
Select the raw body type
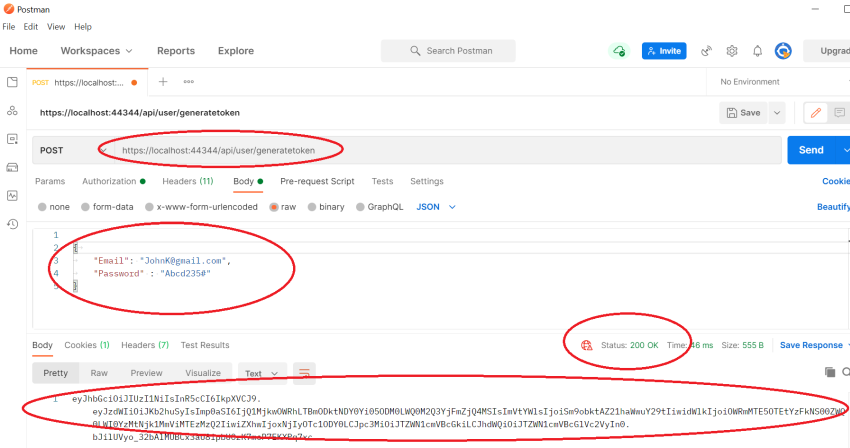(283, 207)
